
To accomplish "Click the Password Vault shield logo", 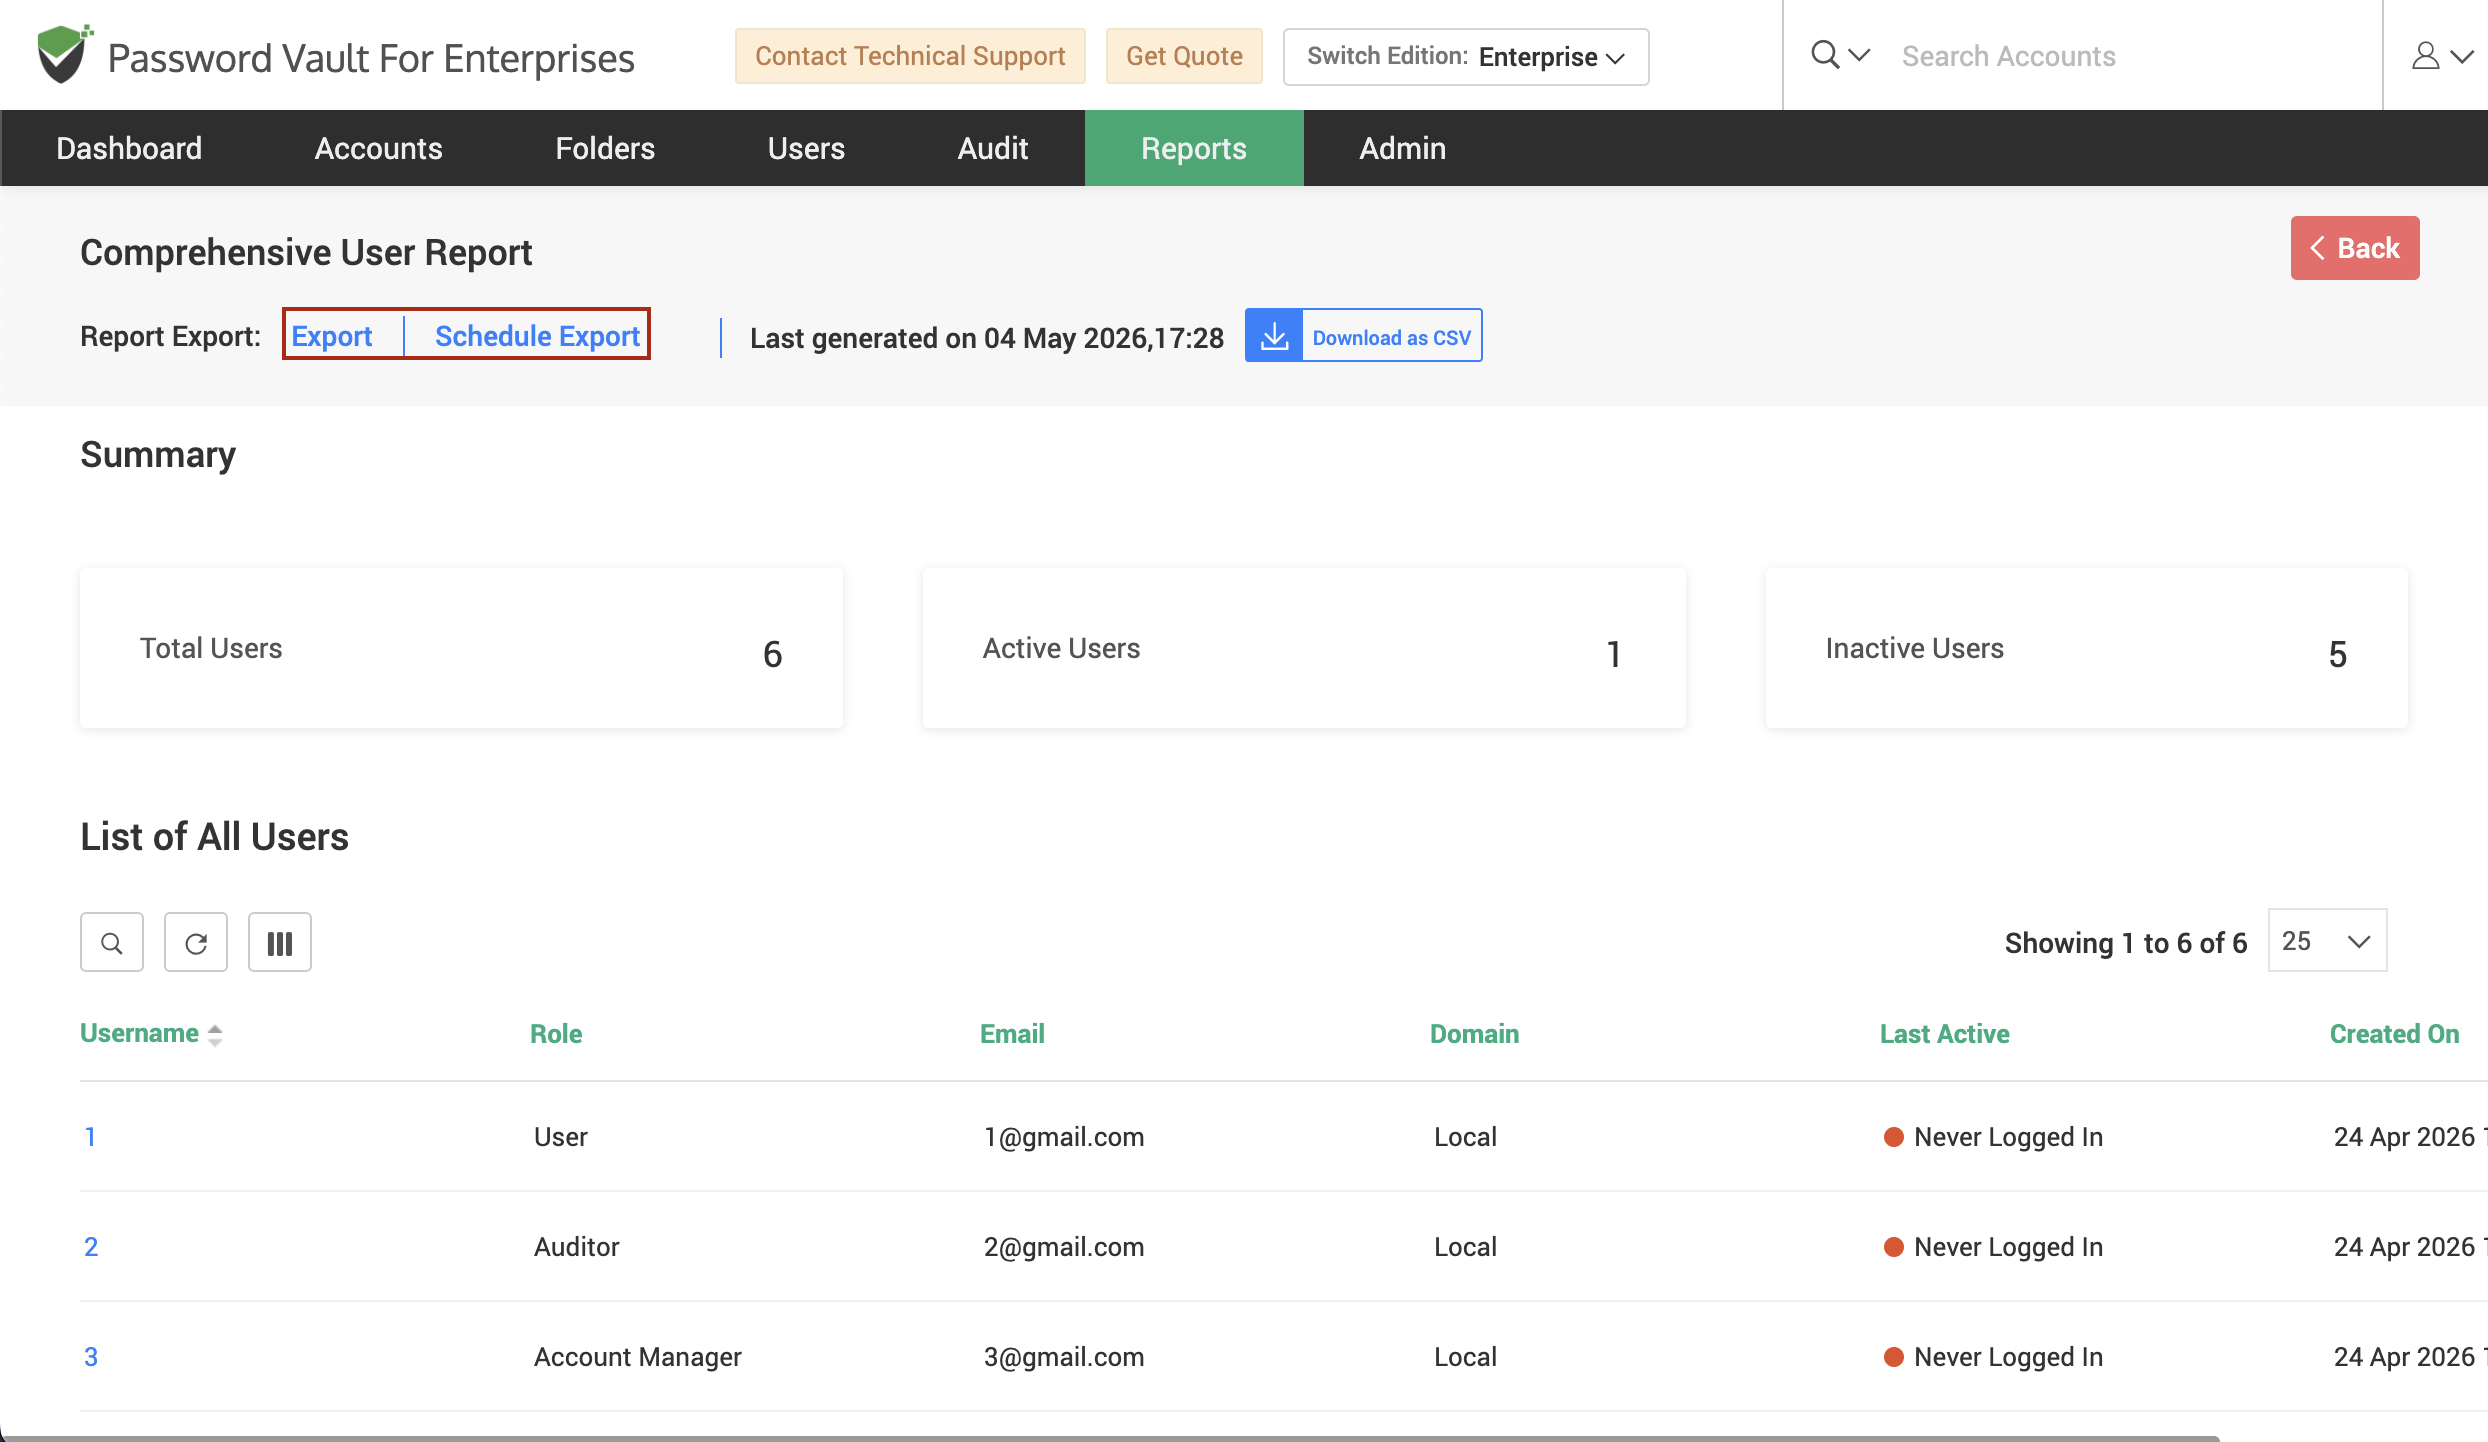I will pyautogui.click(x=64, y=54).
